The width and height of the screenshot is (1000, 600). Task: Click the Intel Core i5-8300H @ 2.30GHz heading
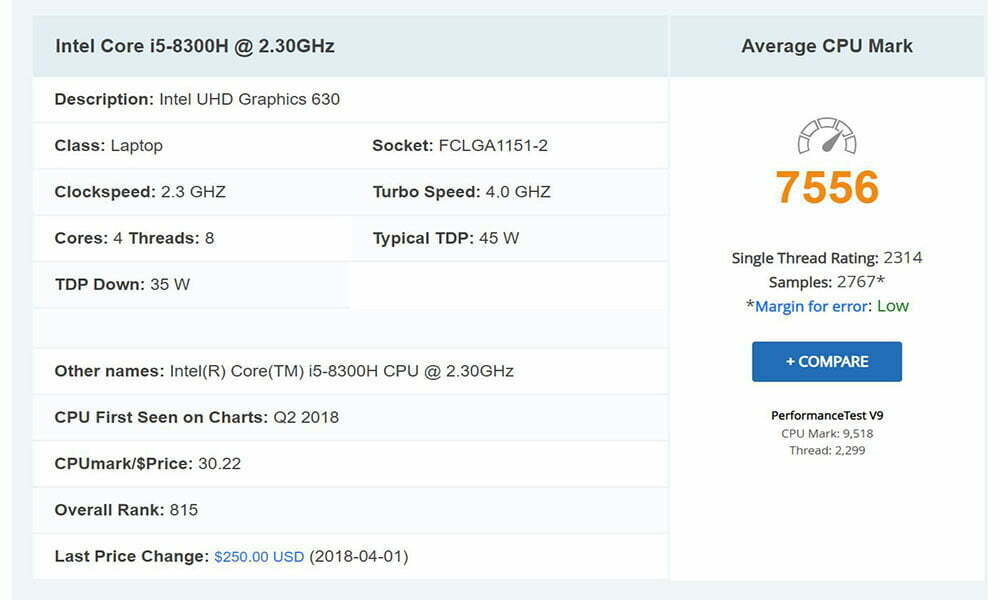[195, 46]
